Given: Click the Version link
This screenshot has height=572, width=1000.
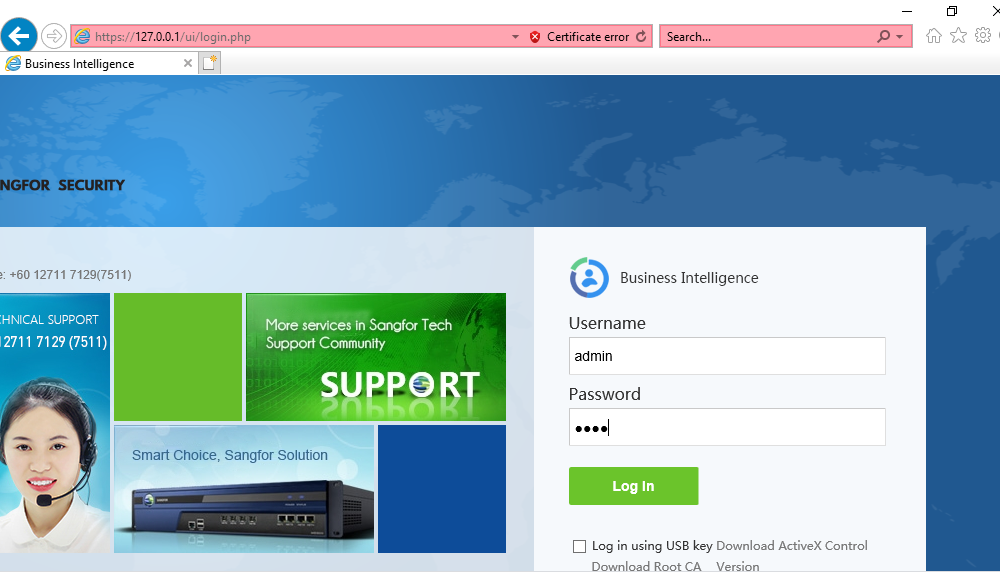Looking at the screenshot, I should 737,566.
